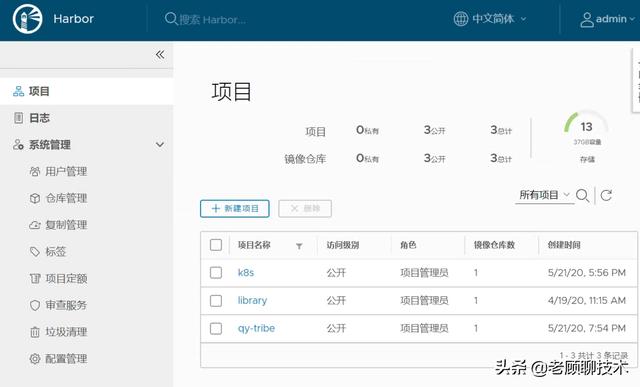Check the k8s project row checkbox
The image size is (640, 387).
pyautogui.click(x=216, y=273)
